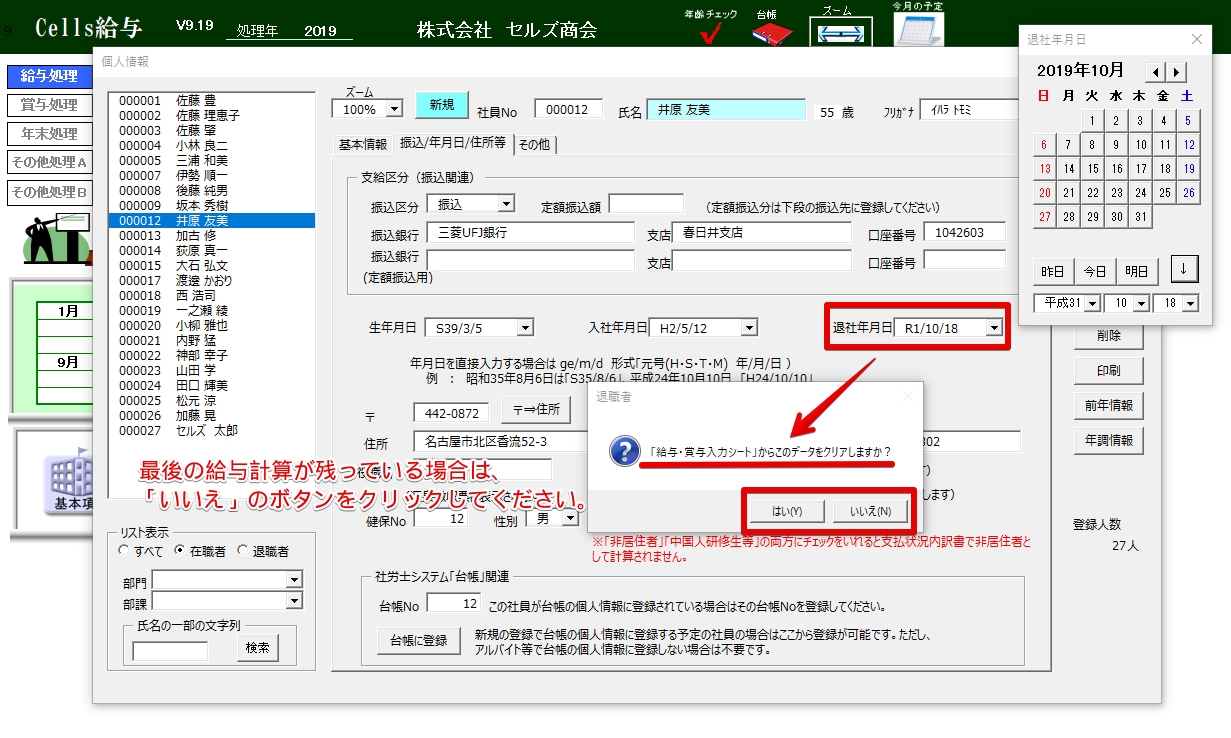Close the 退社年月日 calendar popup

(1197, 39)
